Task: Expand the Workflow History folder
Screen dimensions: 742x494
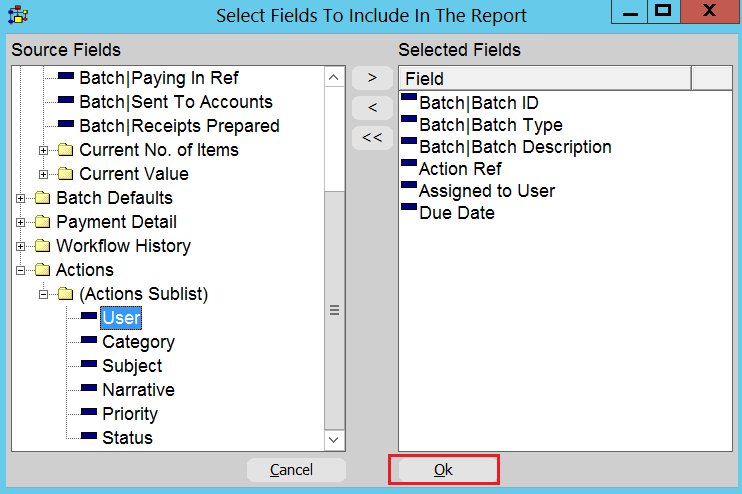Action: [x=20, y=247]
